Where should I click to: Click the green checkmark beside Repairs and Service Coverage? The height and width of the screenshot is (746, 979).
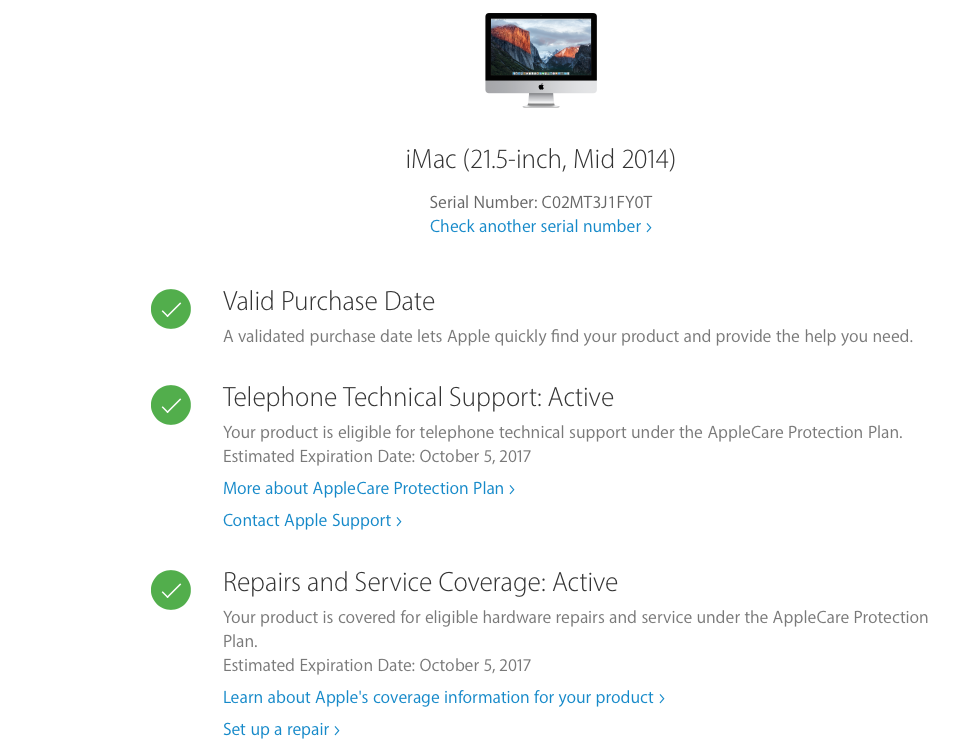click(x=170, y=590)
